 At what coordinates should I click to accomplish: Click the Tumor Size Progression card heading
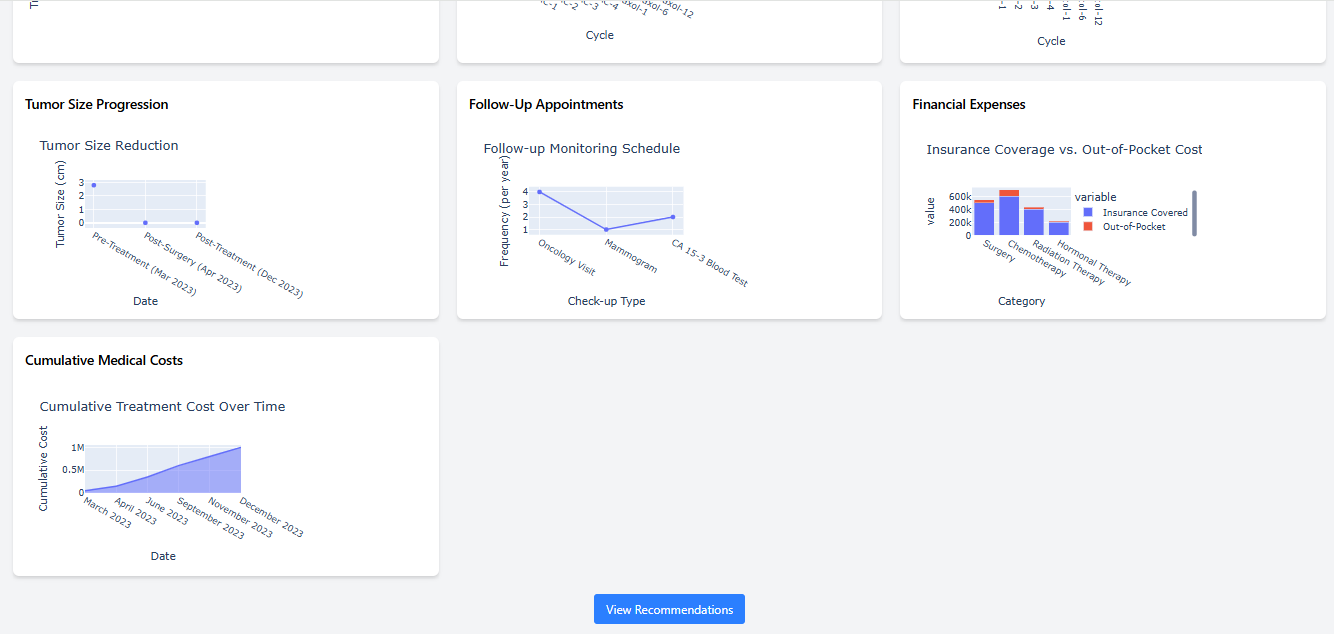97,104
